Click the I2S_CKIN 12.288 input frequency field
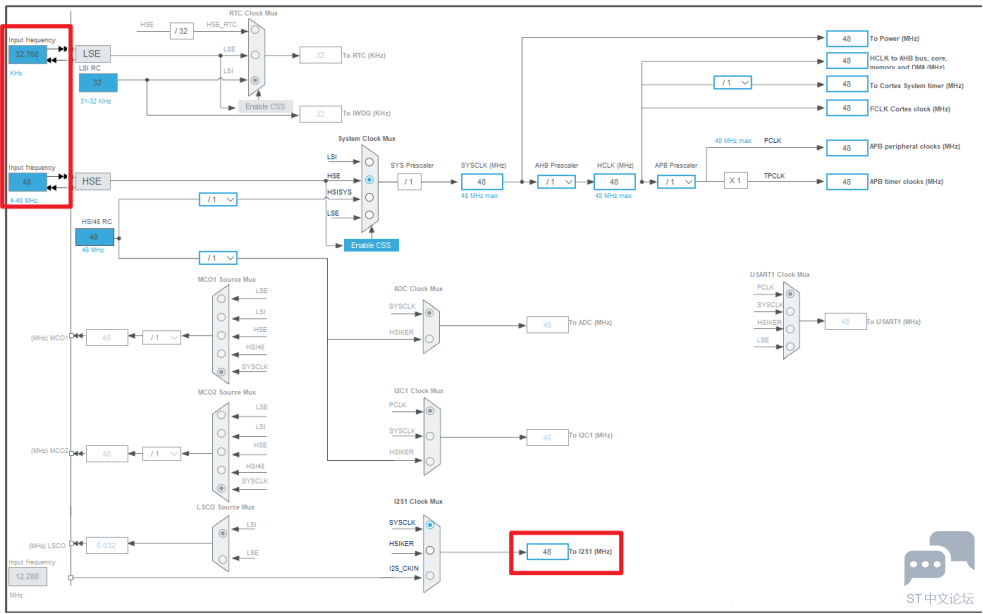This screenshot has width=983, height=614. coord(28,576)
